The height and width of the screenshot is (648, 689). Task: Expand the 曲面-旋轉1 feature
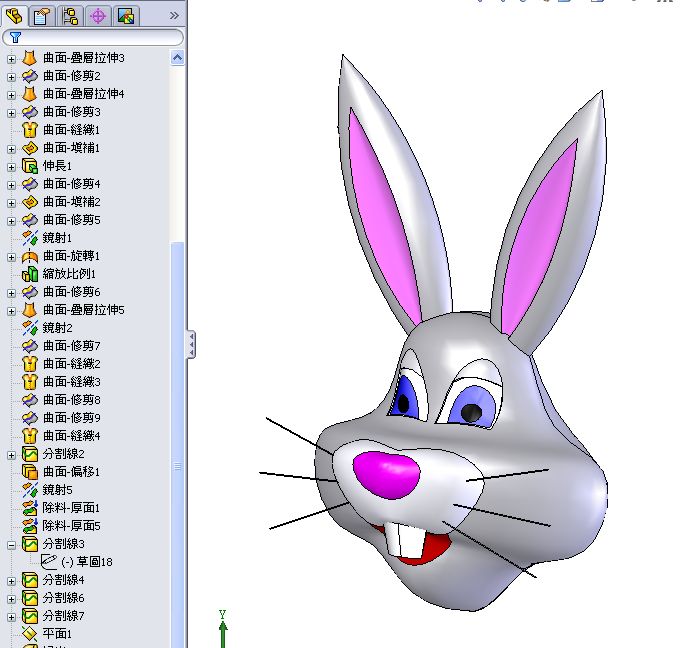tap(11, 257)
